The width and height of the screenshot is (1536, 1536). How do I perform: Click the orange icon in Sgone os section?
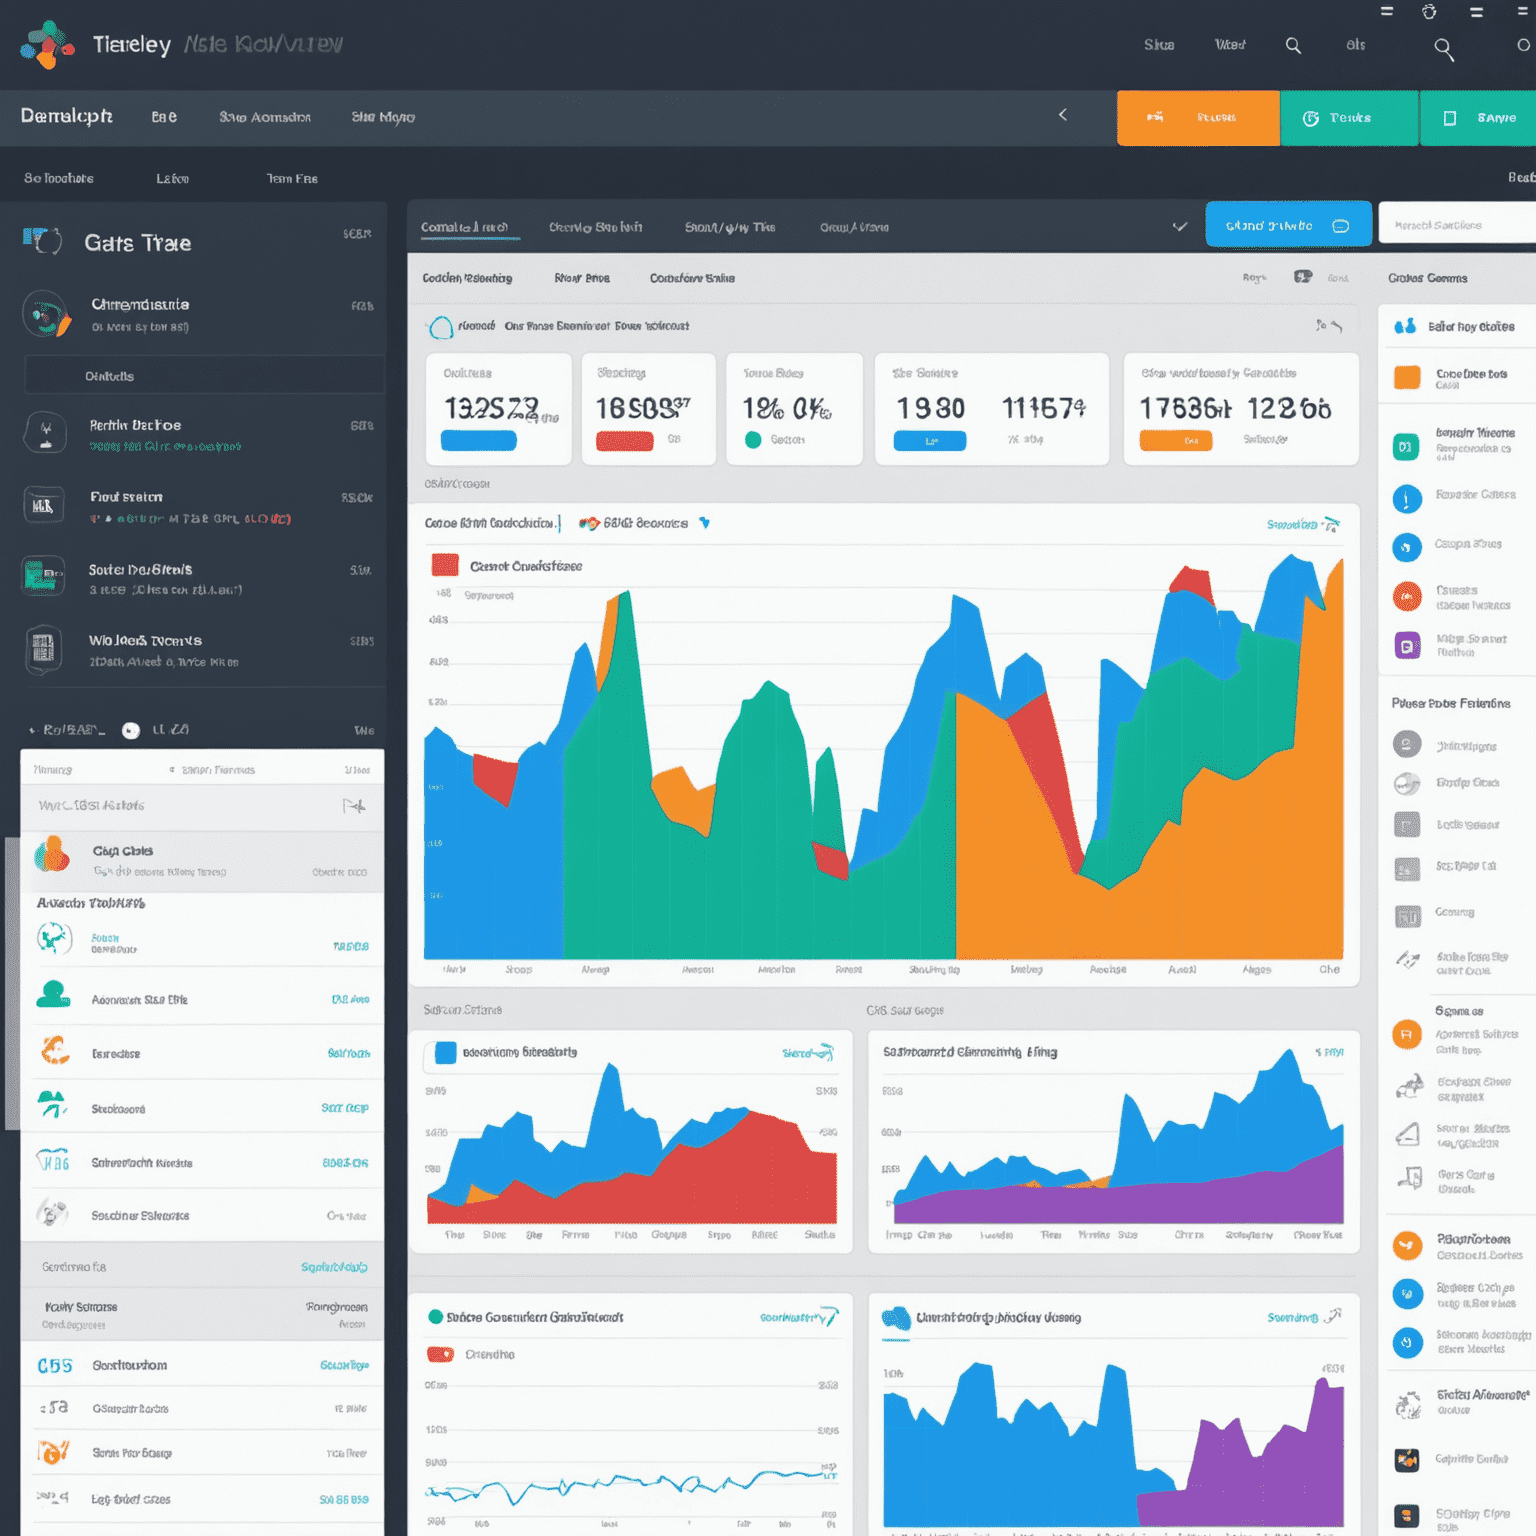(x=1407, y=1034)
